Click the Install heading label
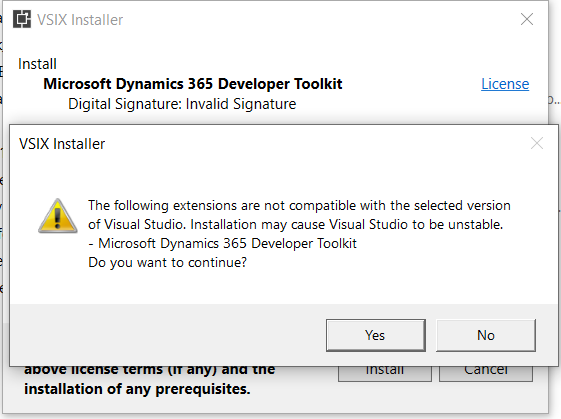561x419 pixels. click(37, 64)
